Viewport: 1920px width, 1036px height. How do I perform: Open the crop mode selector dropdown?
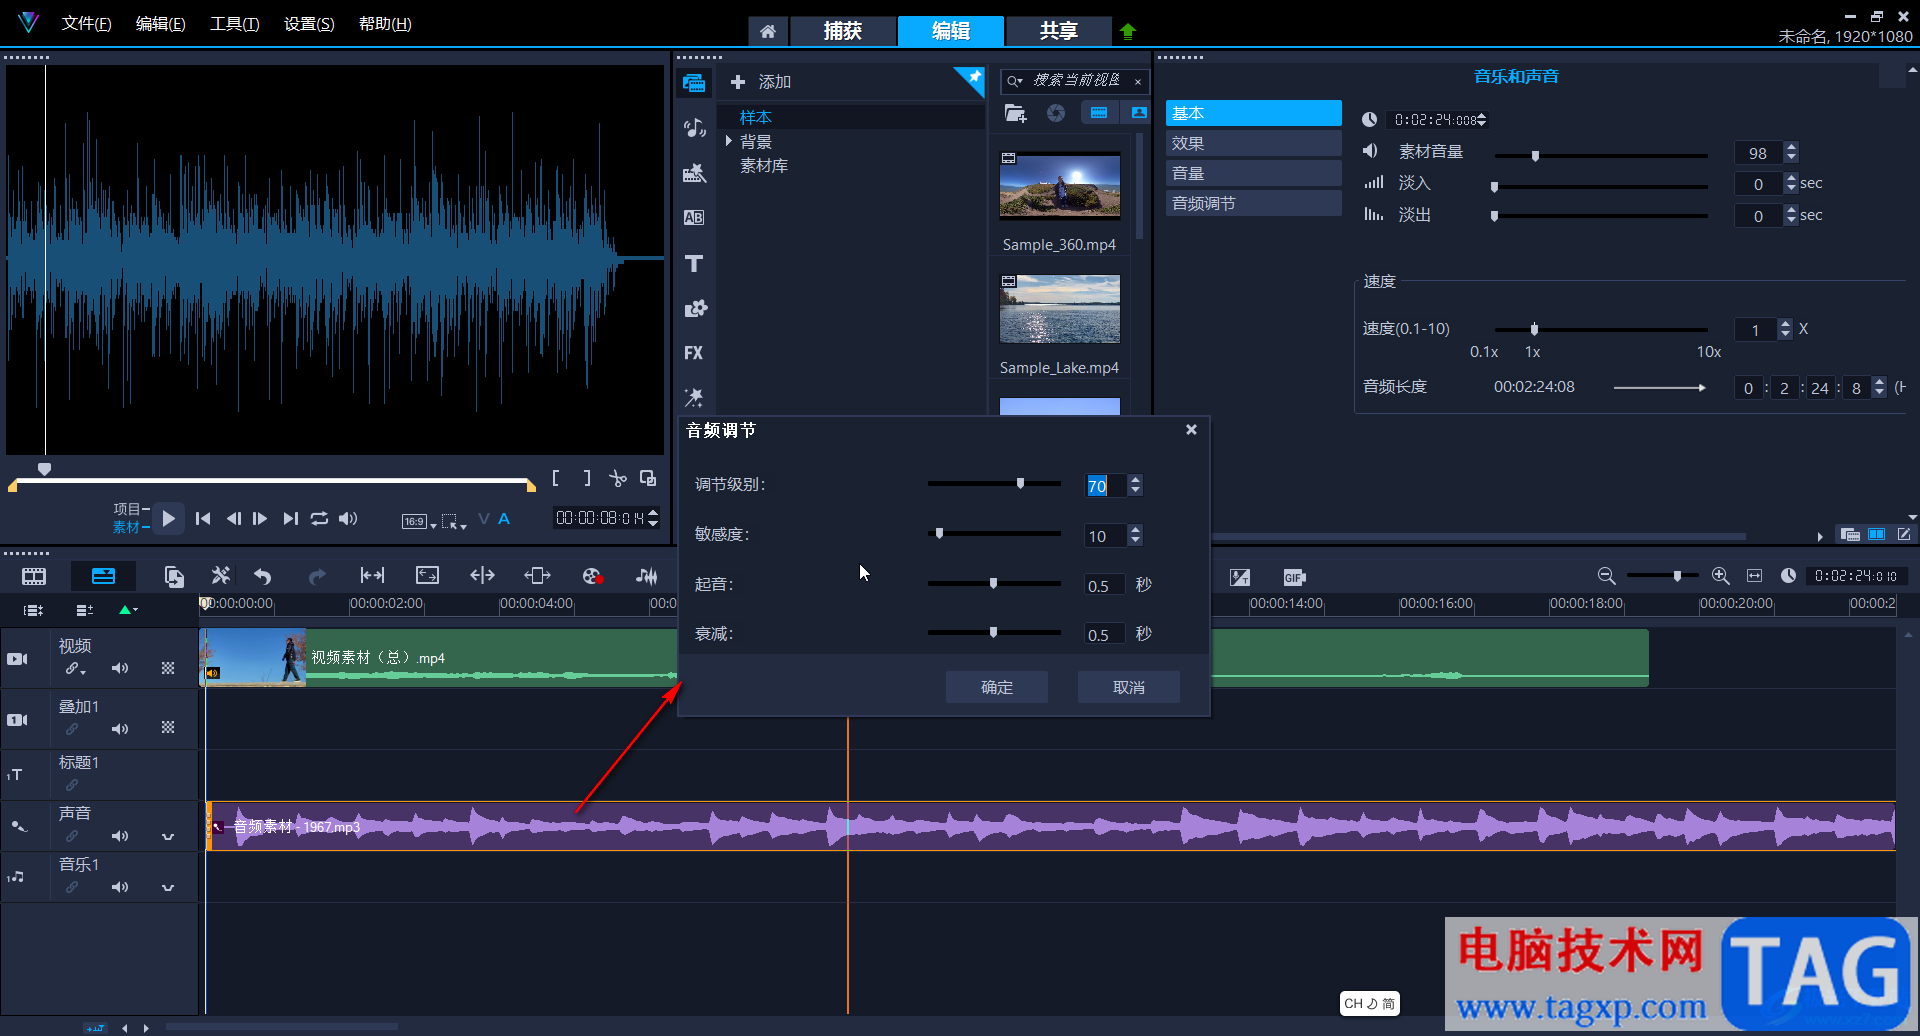pos(454,521)
